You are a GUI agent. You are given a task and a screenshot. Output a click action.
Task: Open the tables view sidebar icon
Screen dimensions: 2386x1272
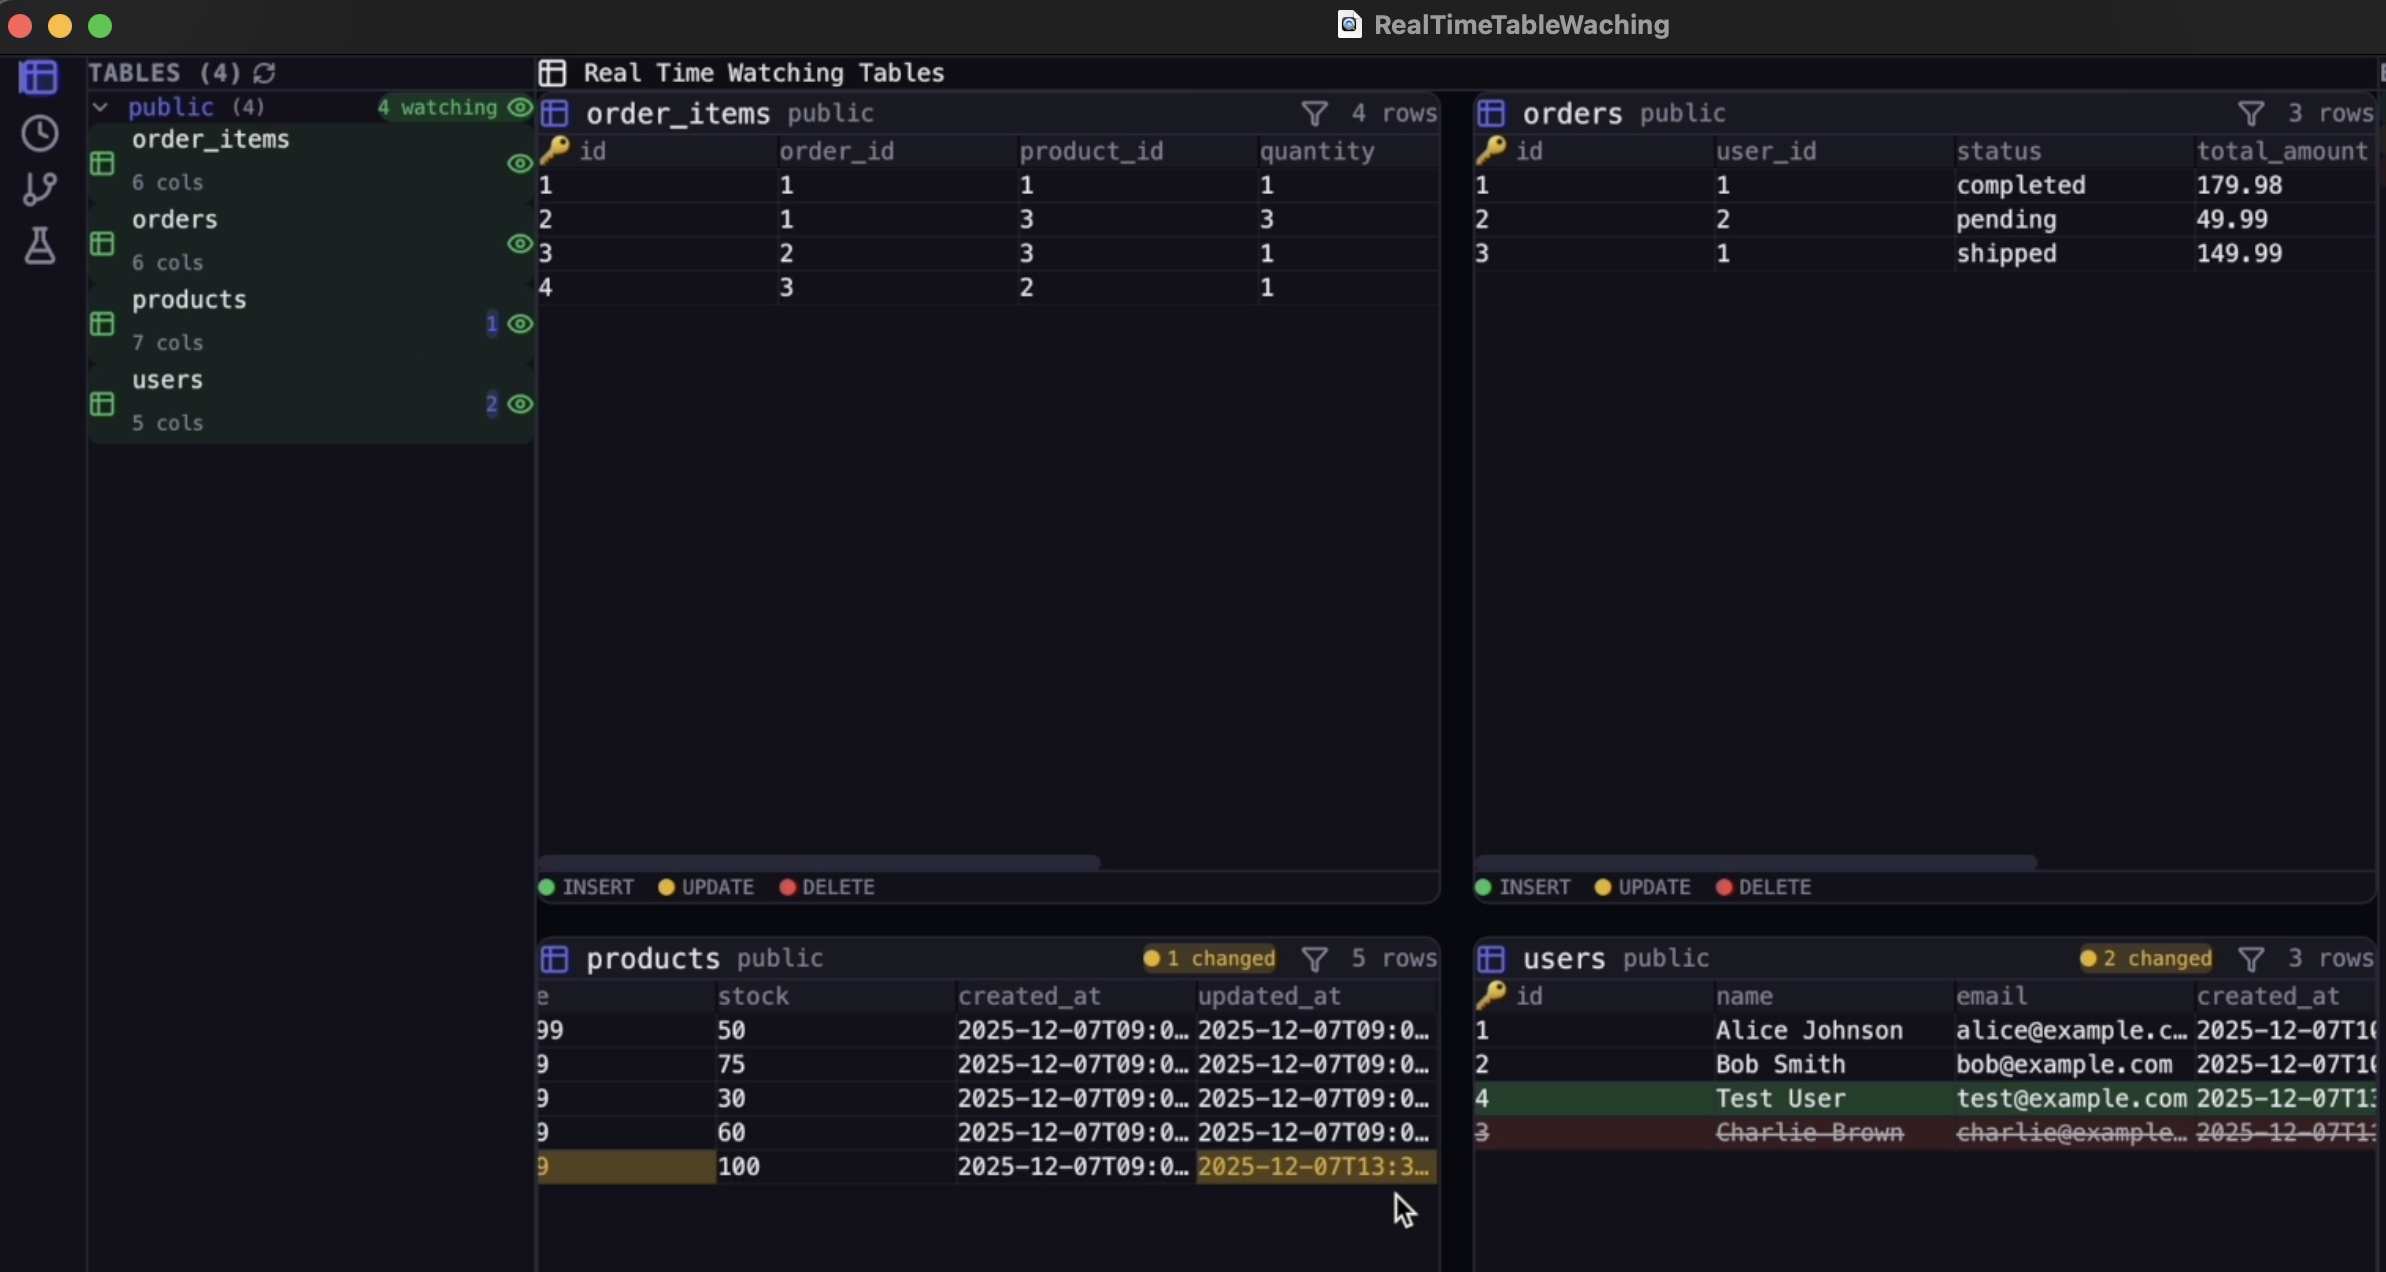tap(39, 77)
